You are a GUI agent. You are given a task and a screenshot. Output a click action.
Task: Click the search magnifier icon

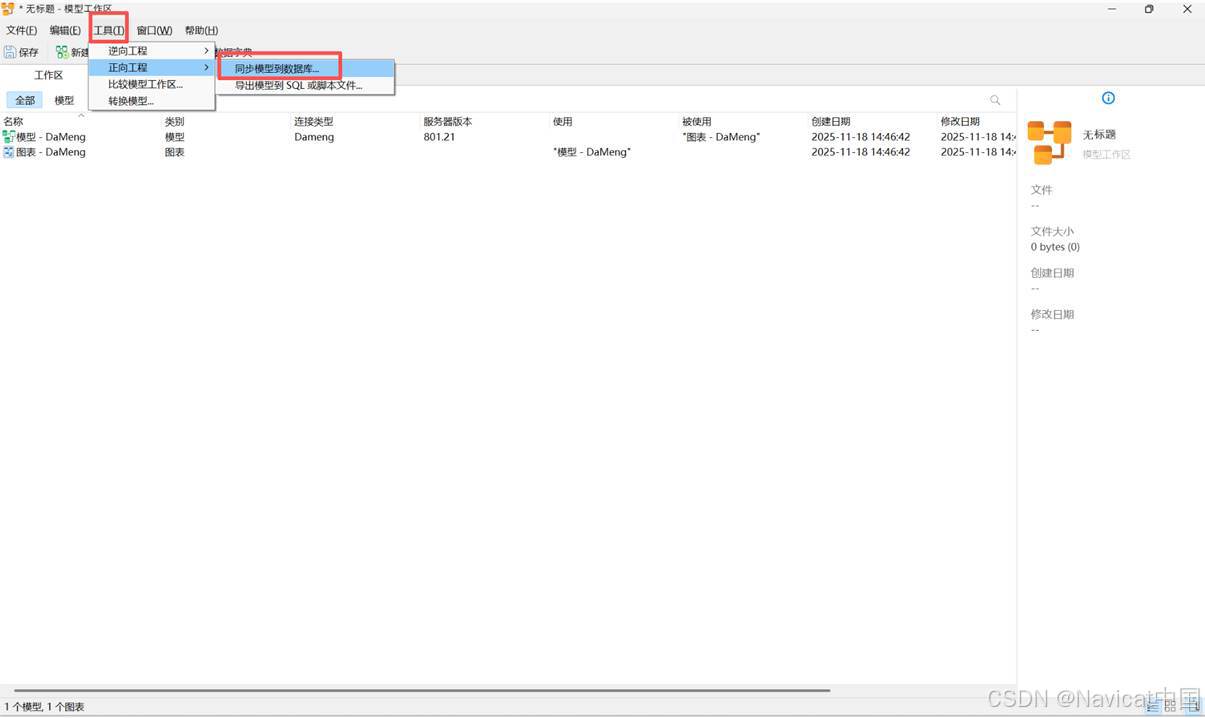point(995,100)
